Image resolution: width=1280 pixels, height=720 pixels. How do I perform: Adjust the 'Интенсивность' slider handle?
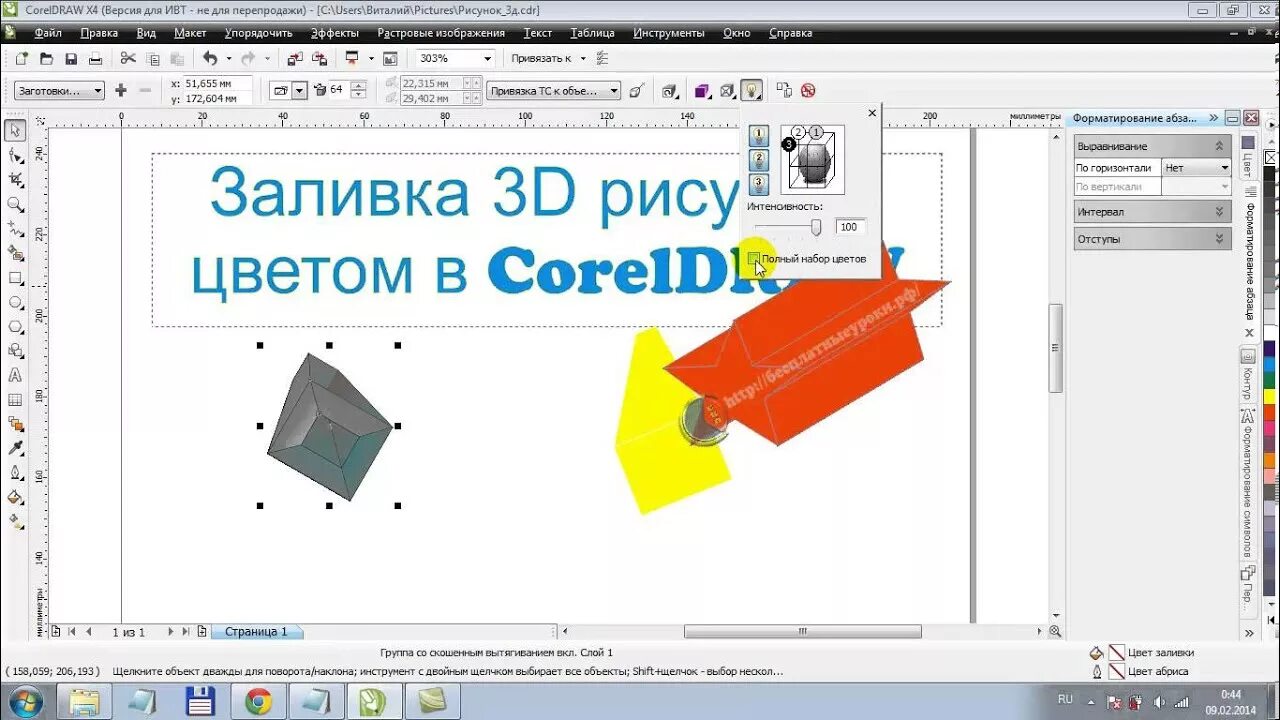(816, 228)
